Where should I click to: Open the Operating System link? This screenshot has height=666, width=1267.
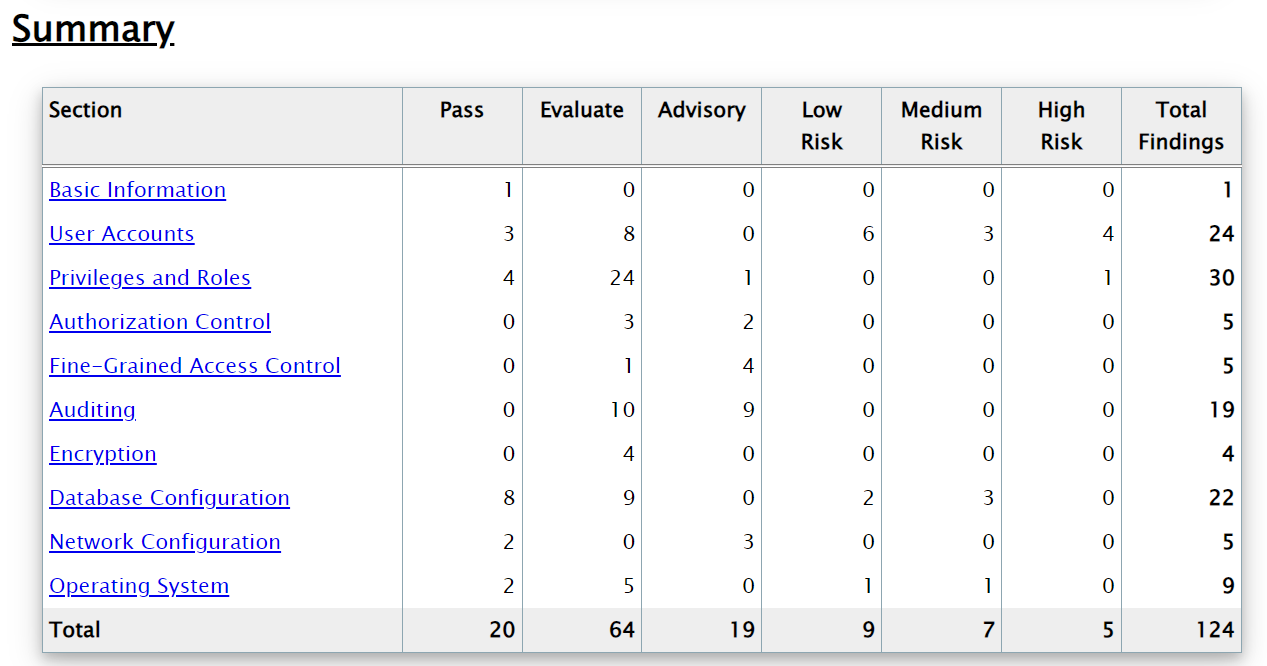click(139, 586)
